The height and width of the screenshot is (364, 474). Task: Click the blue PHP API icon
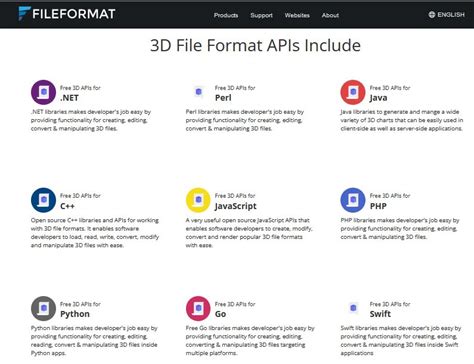click(x=353, y=200)
